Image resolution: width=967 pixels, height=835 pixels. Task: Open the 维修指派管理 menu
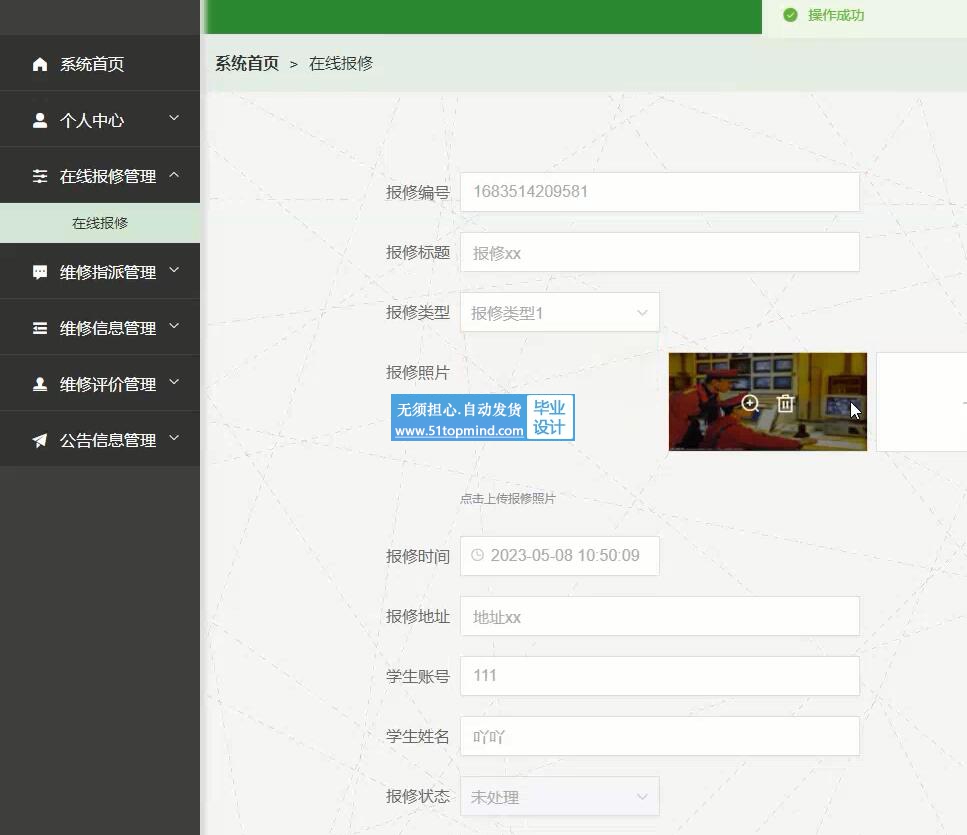tap(100, 272)
